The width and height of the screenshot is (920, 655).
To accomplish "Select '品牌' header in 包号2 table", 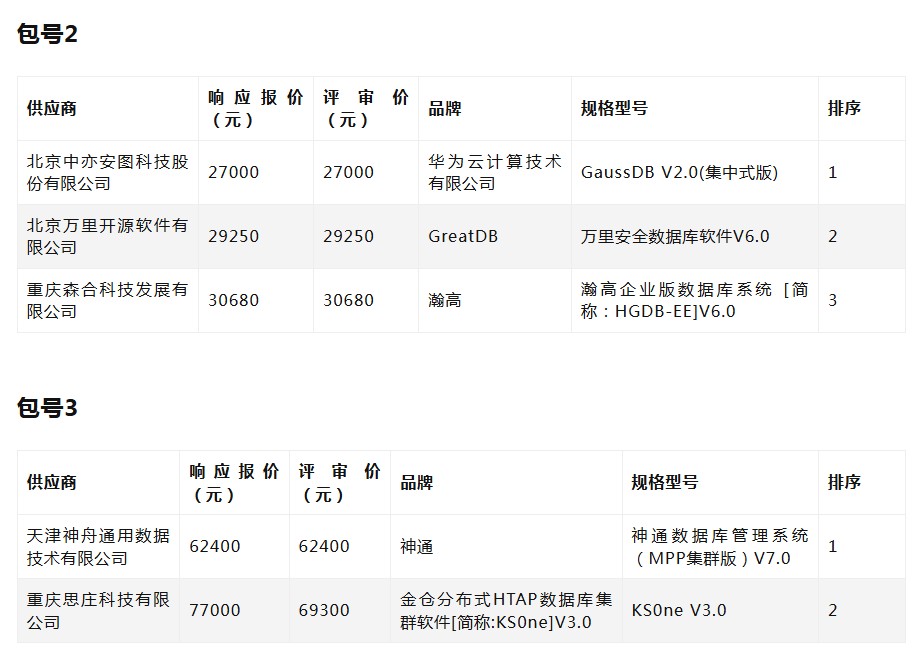I will tap(445, 109).
